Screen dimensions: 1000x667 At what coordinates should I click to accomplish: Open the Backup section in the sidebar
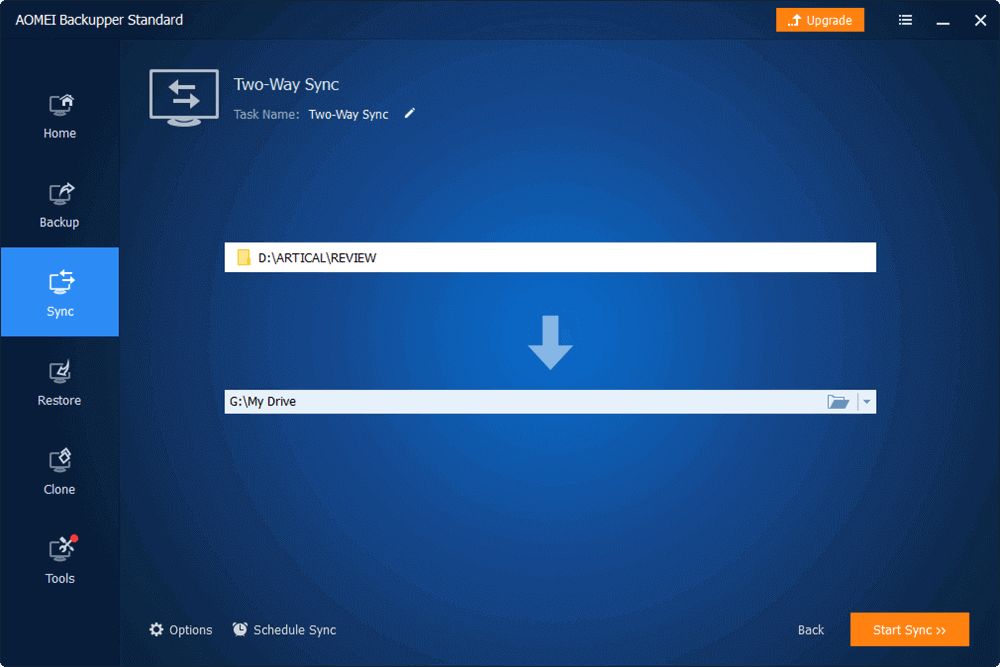tap(59, 205)
